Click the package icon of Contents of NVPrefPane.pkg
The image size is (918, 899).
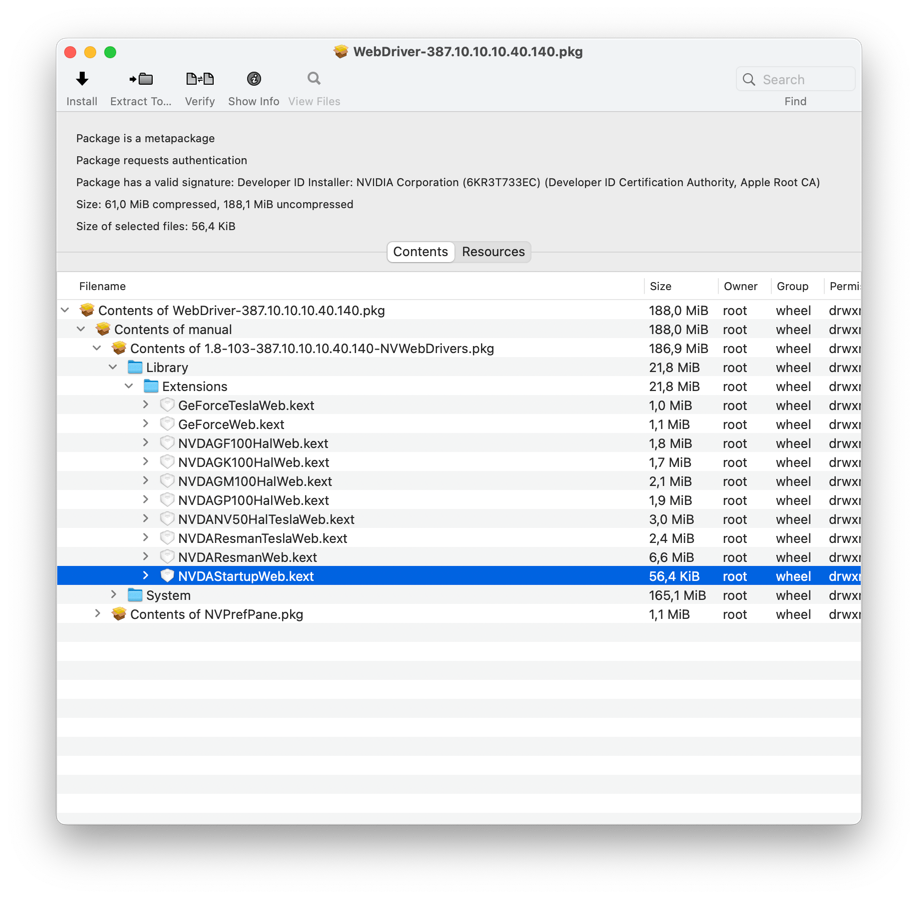point(119,613)
